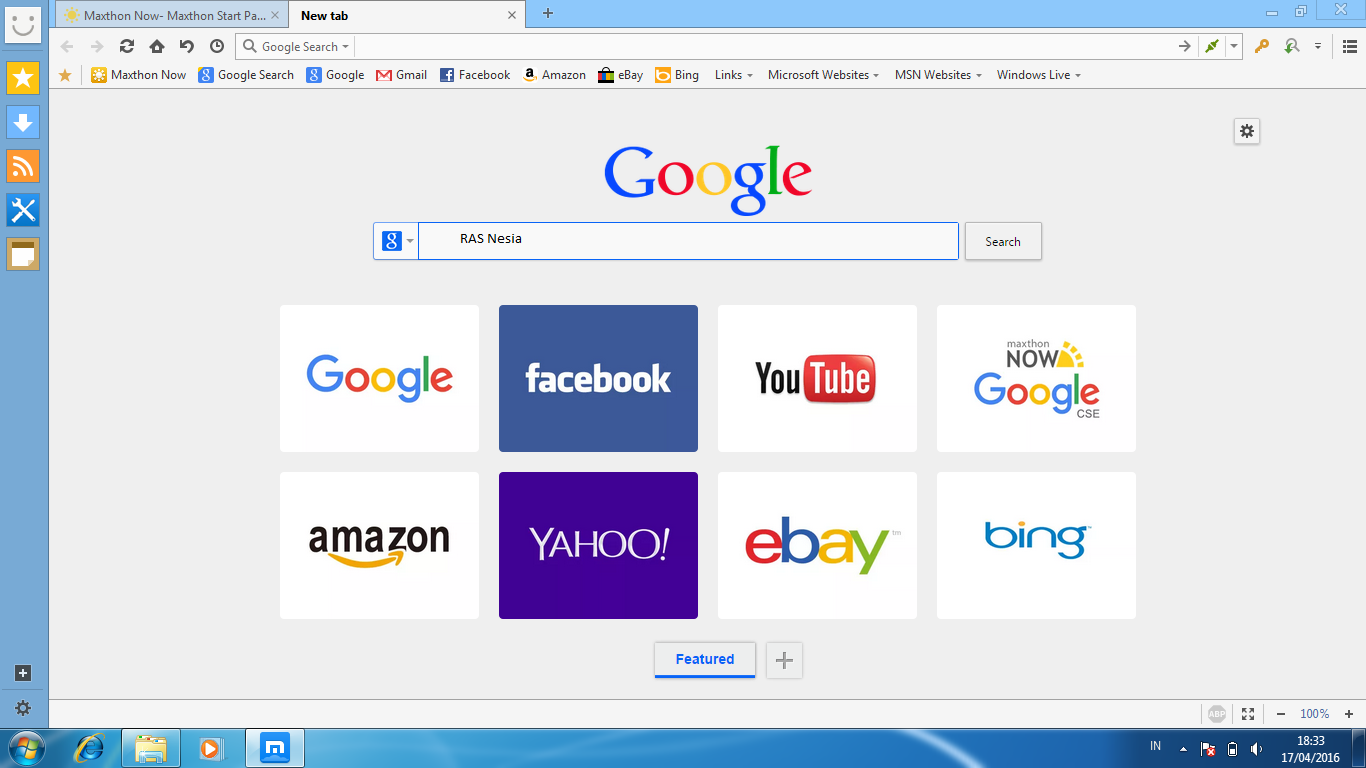Open quick access page settings gear
Viewport: 1366px width, 768px height.
tap(1246, 131)
